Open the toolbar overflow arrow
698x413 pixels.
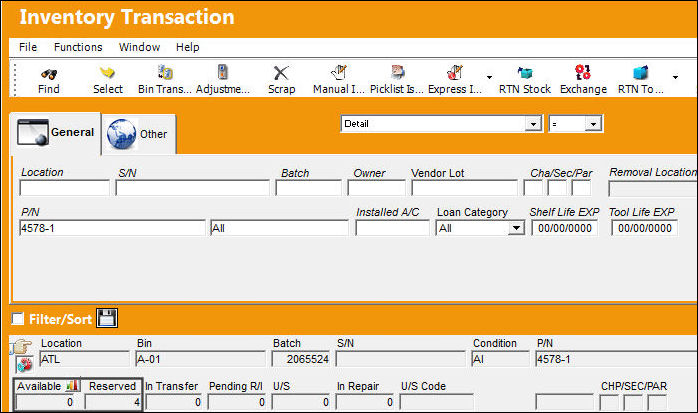point(675,77)
